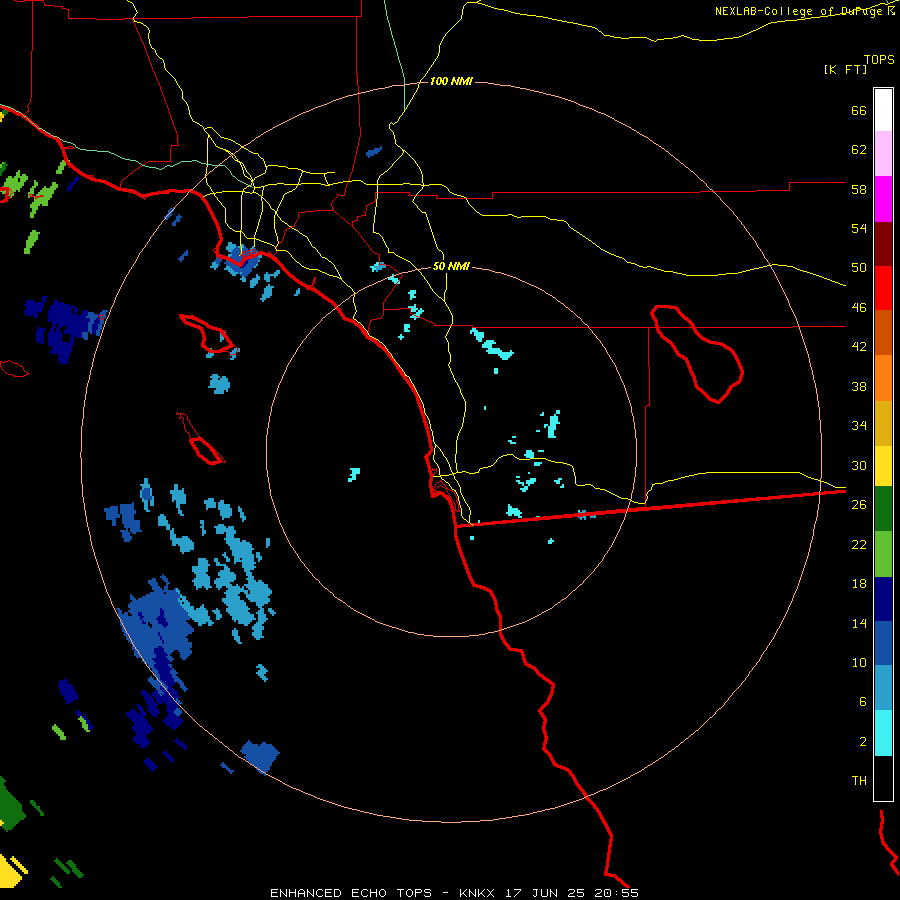
Task: Click the '38' legend value
Action: (859, 386)
